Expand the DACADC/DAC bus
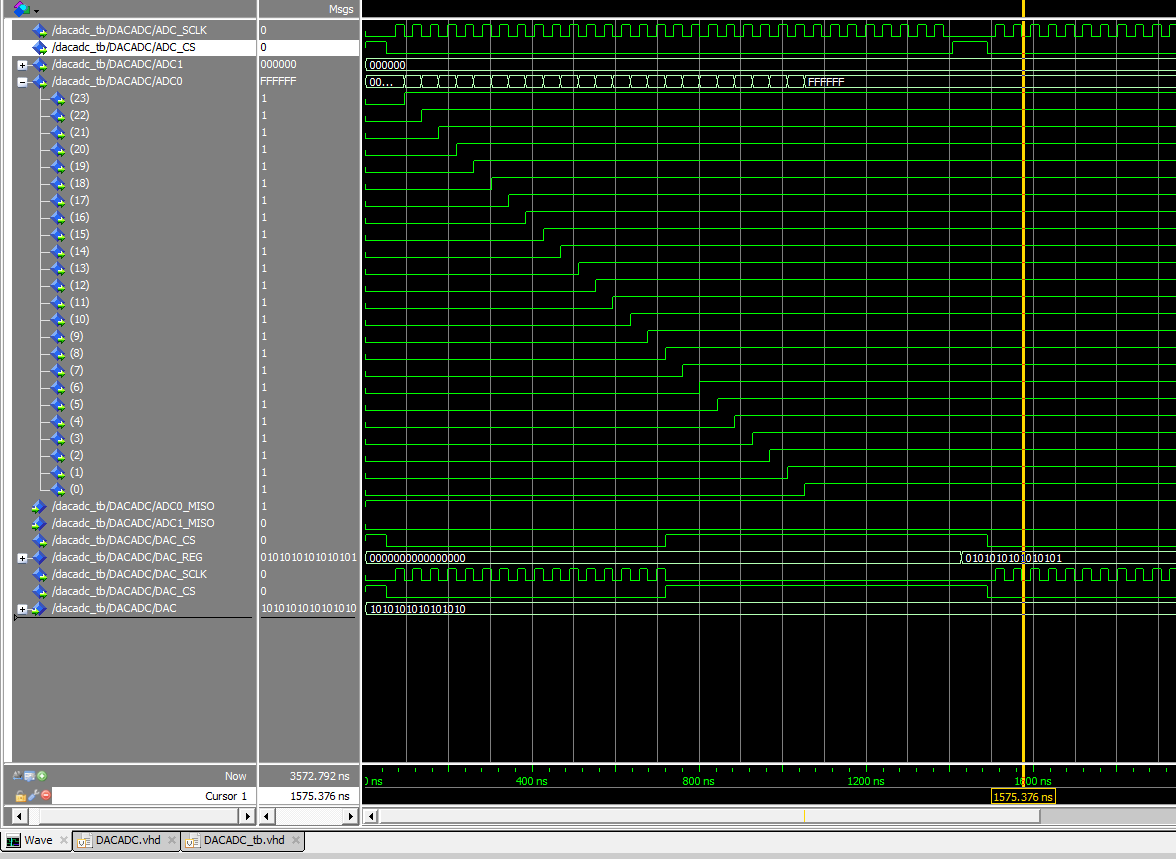The image size is (1176, 859). pyautogui.click(x=22, y=609)
